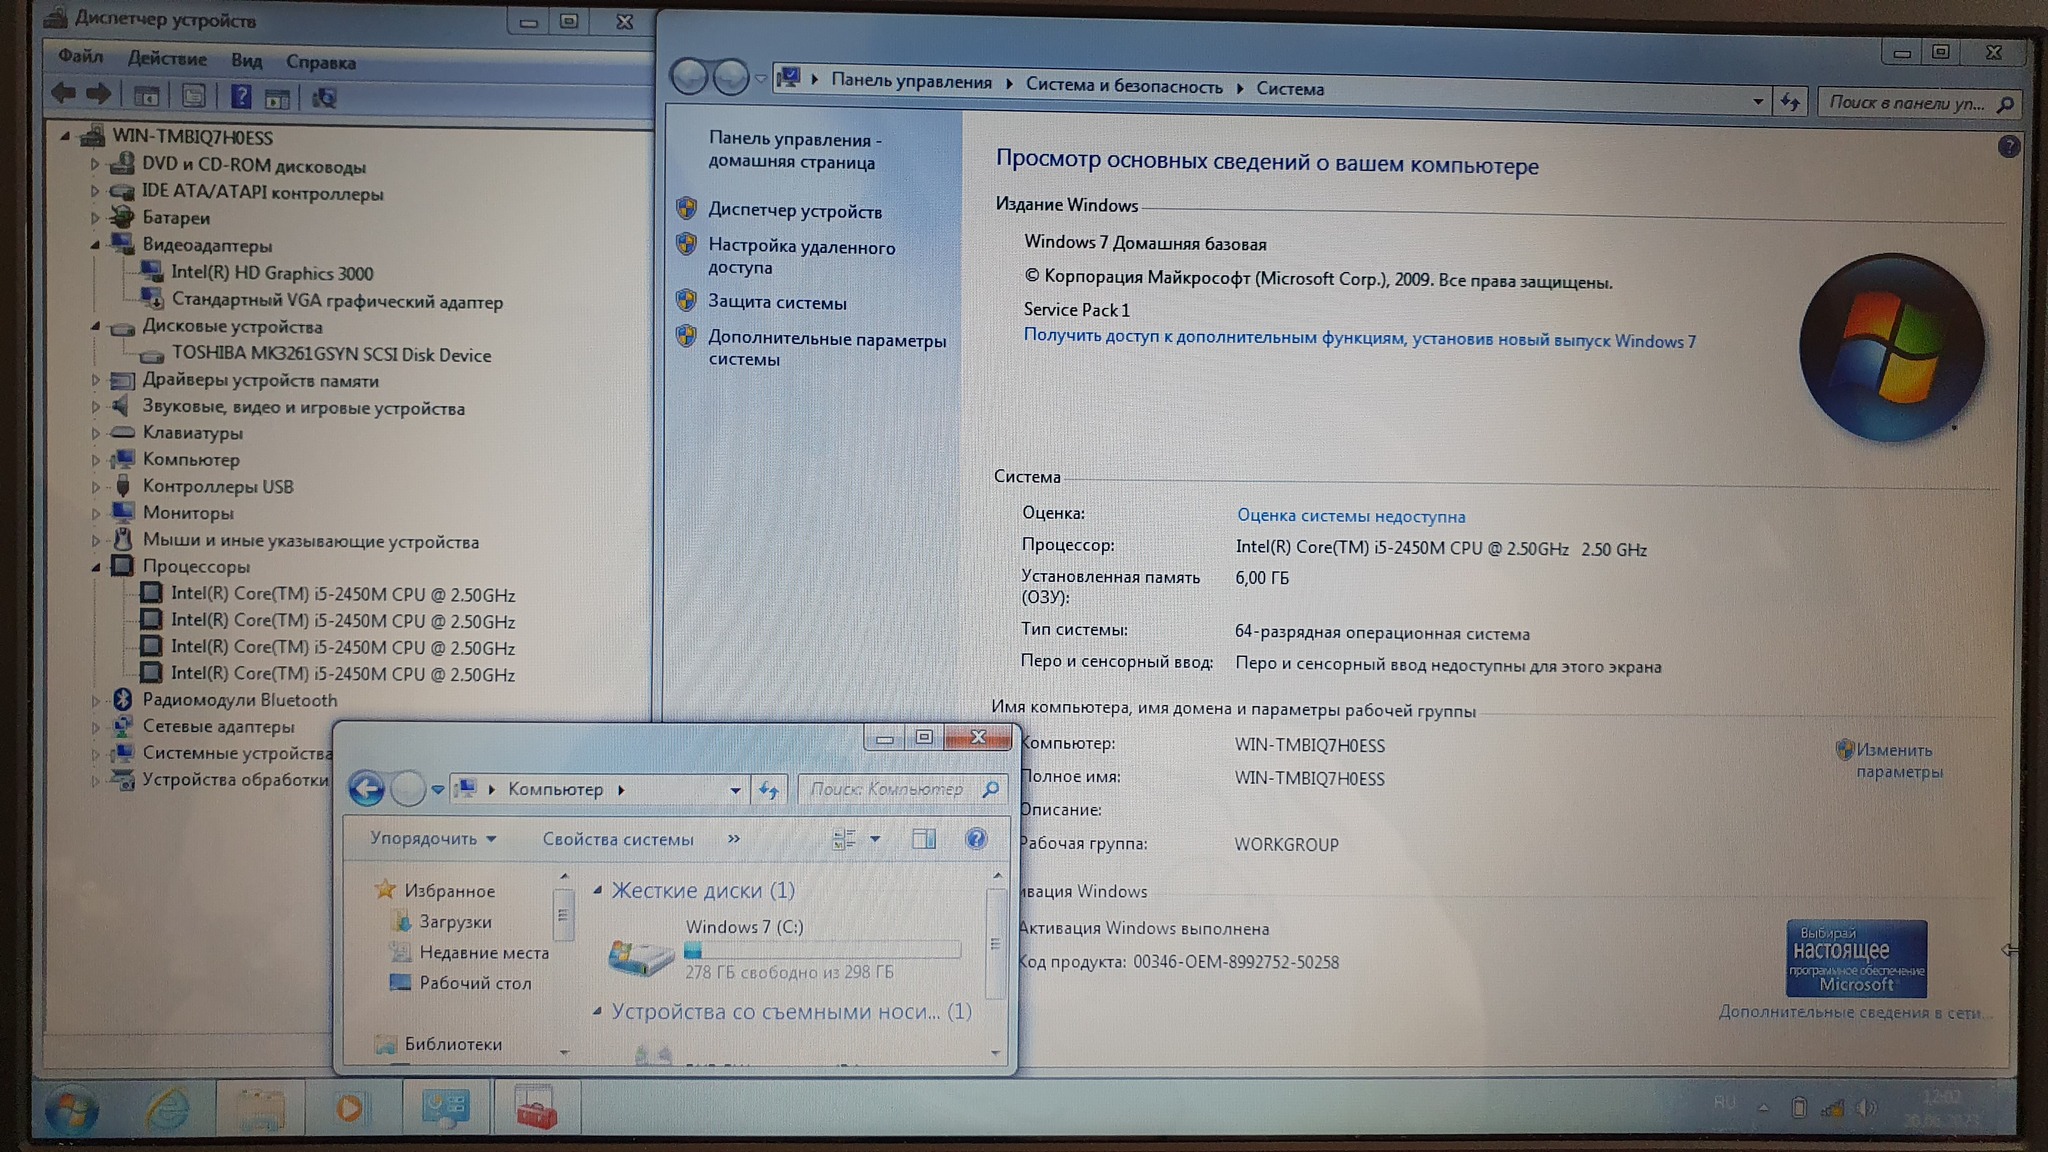
Task: Click the control panel search field
Action: [1906, 103]
